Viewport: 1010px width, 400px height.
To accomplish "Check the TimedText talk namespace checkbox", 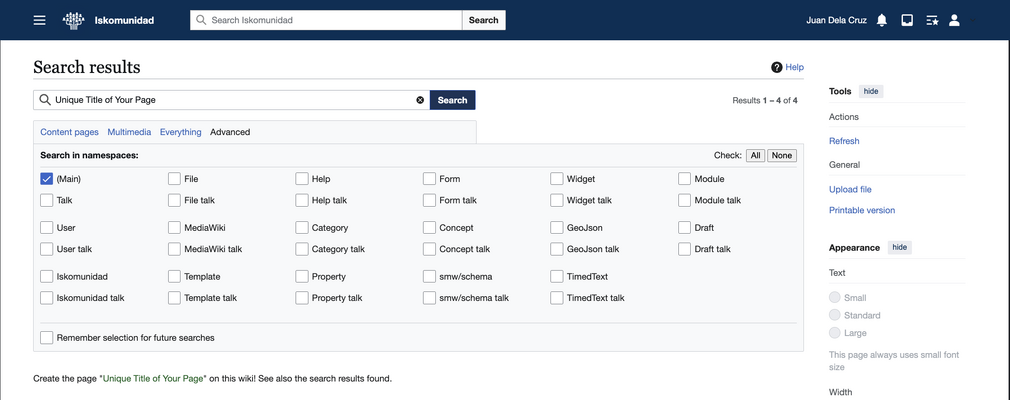I will pos(557,298).
